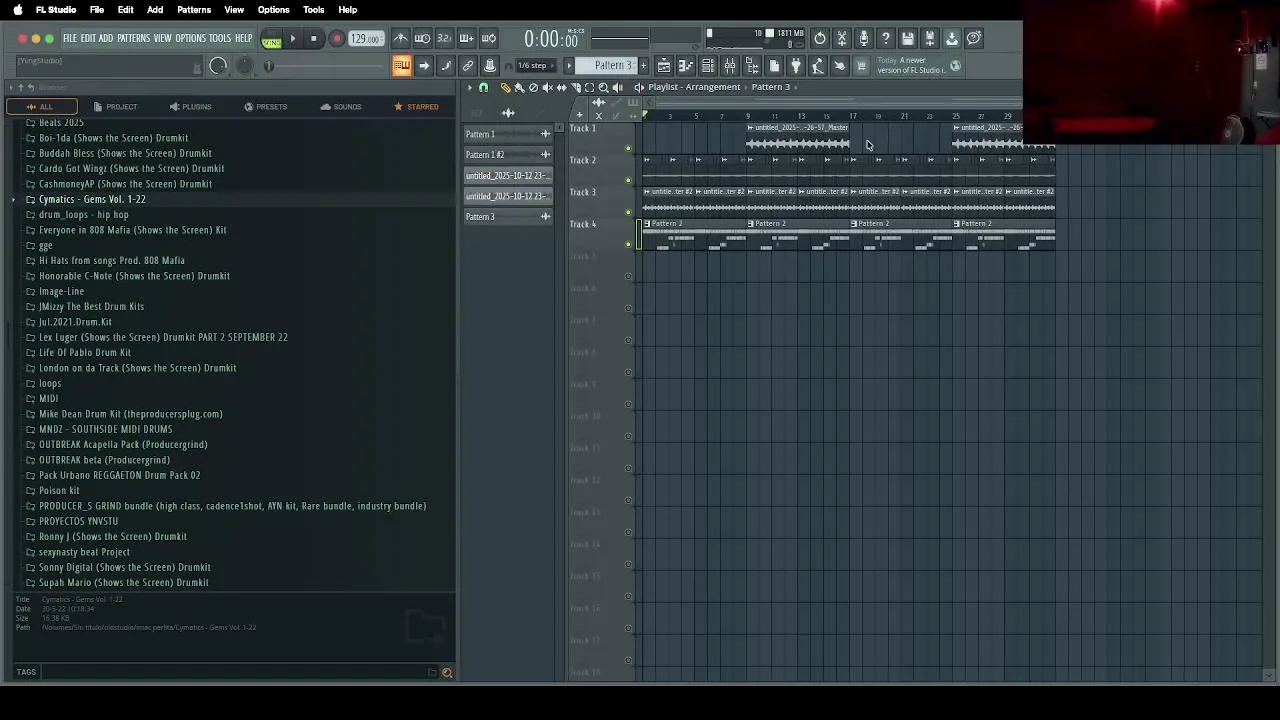The height and width of the screenshot is (720, 1280).
Task: Open the metronome toggle icon
Action: [x=401, y=38]
